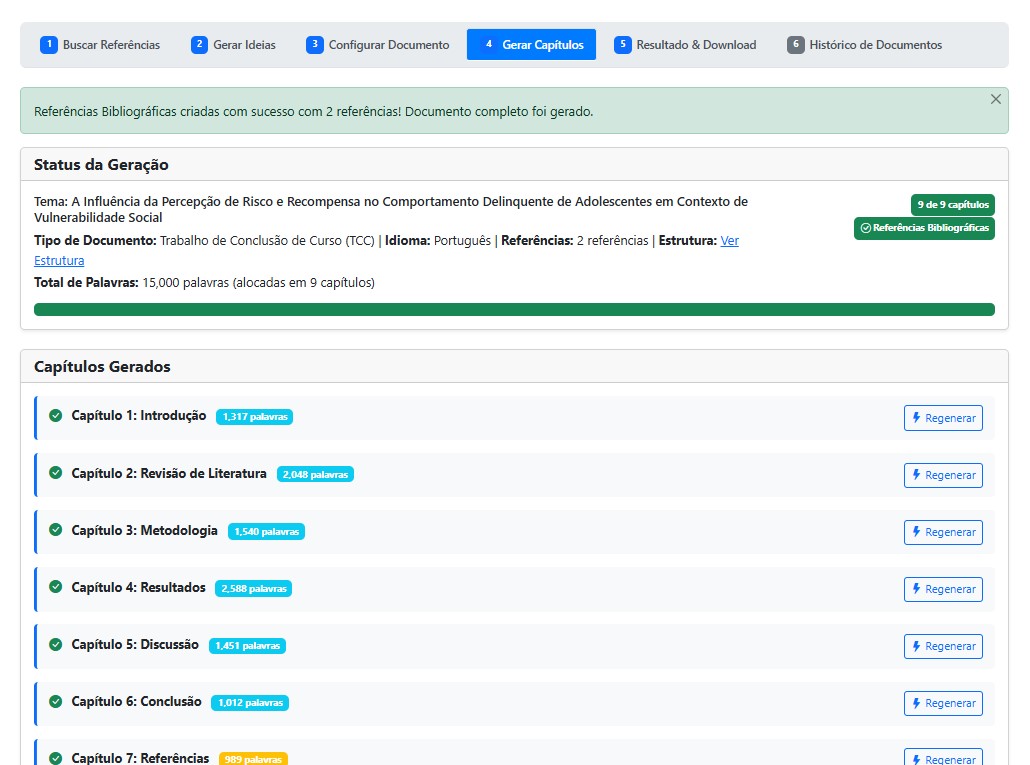The image size is (1030, 765).
Task: Regenerate Capítulo 4: Resultados
Action: click(942, 589)
